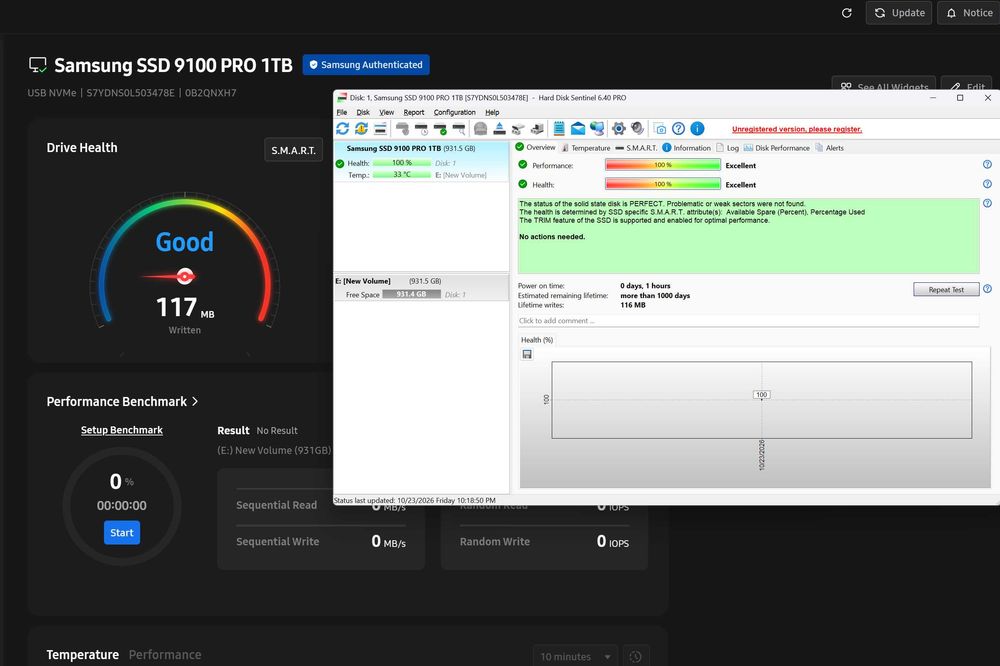Click the refresh icon in Samsung Magician top bar

(847, 13)
